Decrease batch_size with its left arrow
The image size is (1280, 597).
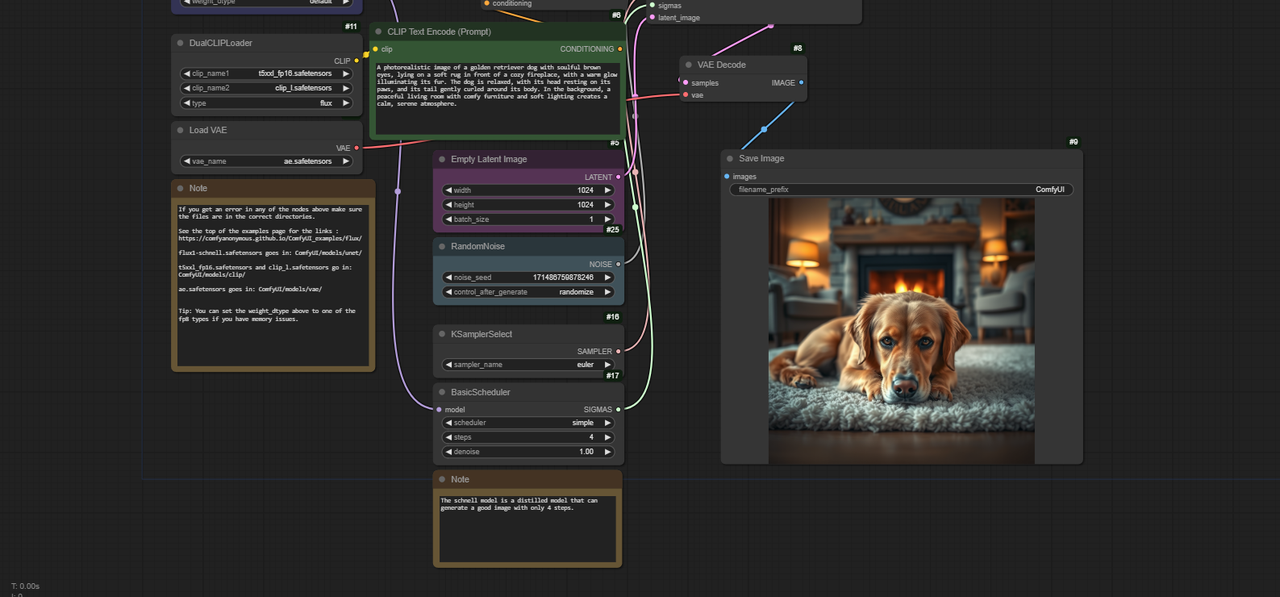pyautogui.click(x=449, y=219)
